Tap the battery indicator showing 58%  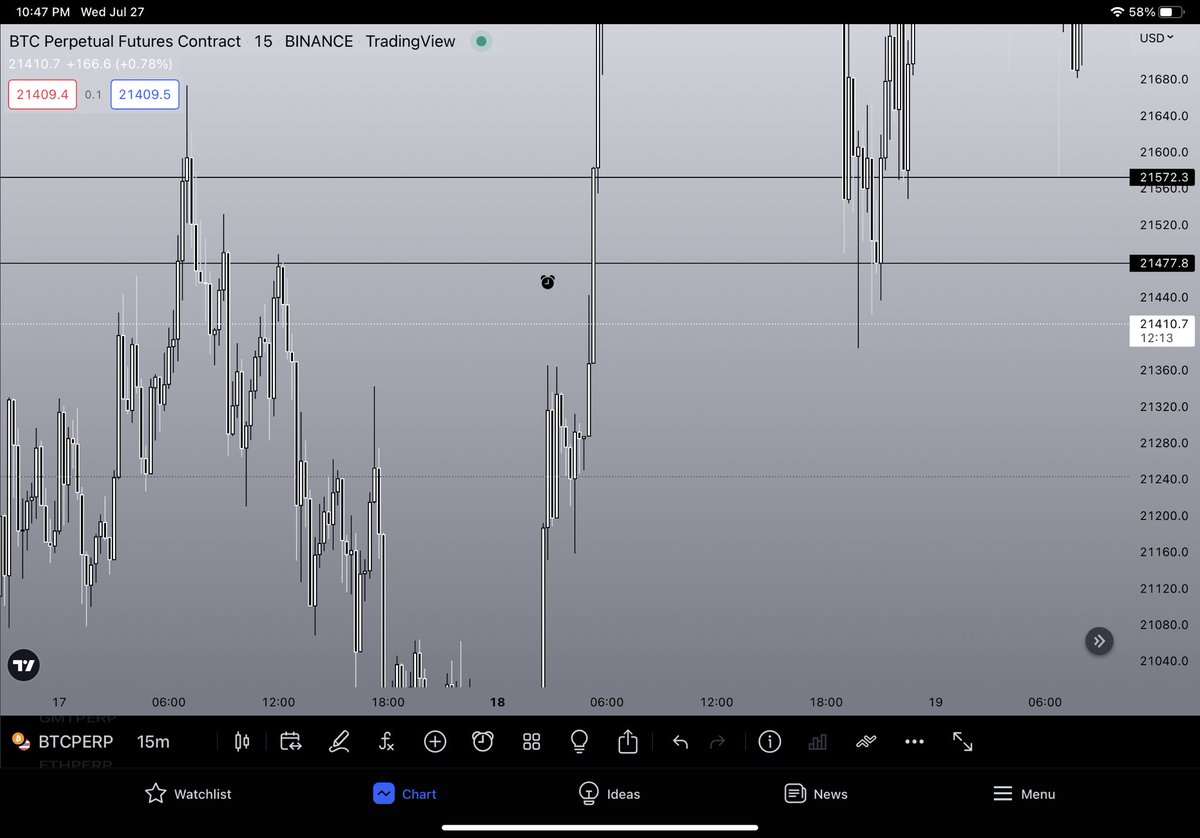click(1158, 12)
